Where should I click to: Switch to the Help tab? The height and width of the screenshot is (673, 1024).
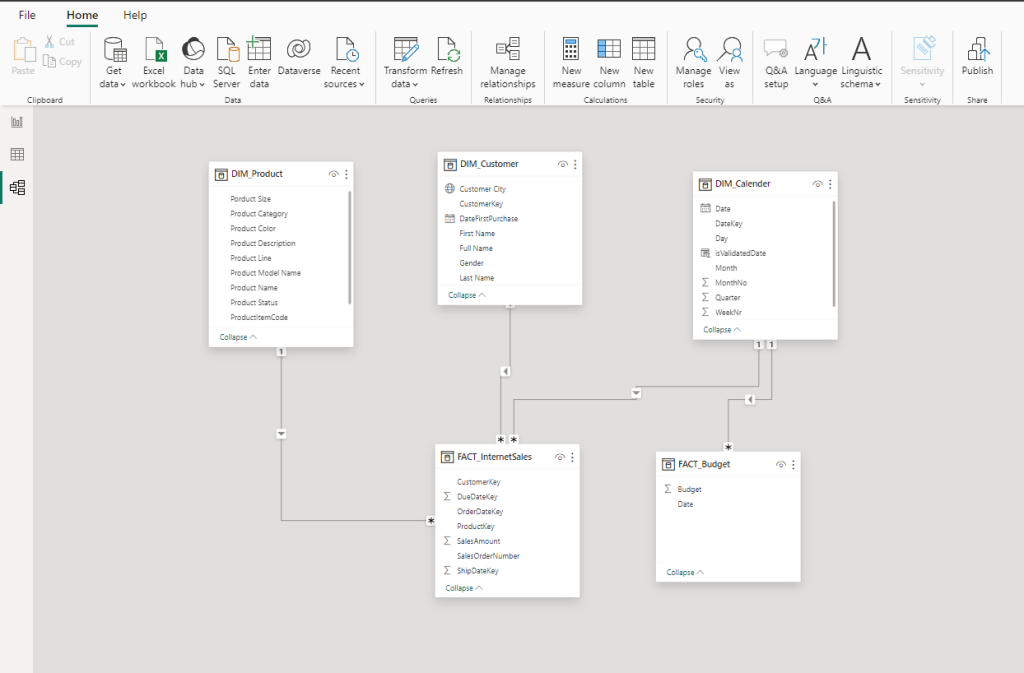click(135, 15)
